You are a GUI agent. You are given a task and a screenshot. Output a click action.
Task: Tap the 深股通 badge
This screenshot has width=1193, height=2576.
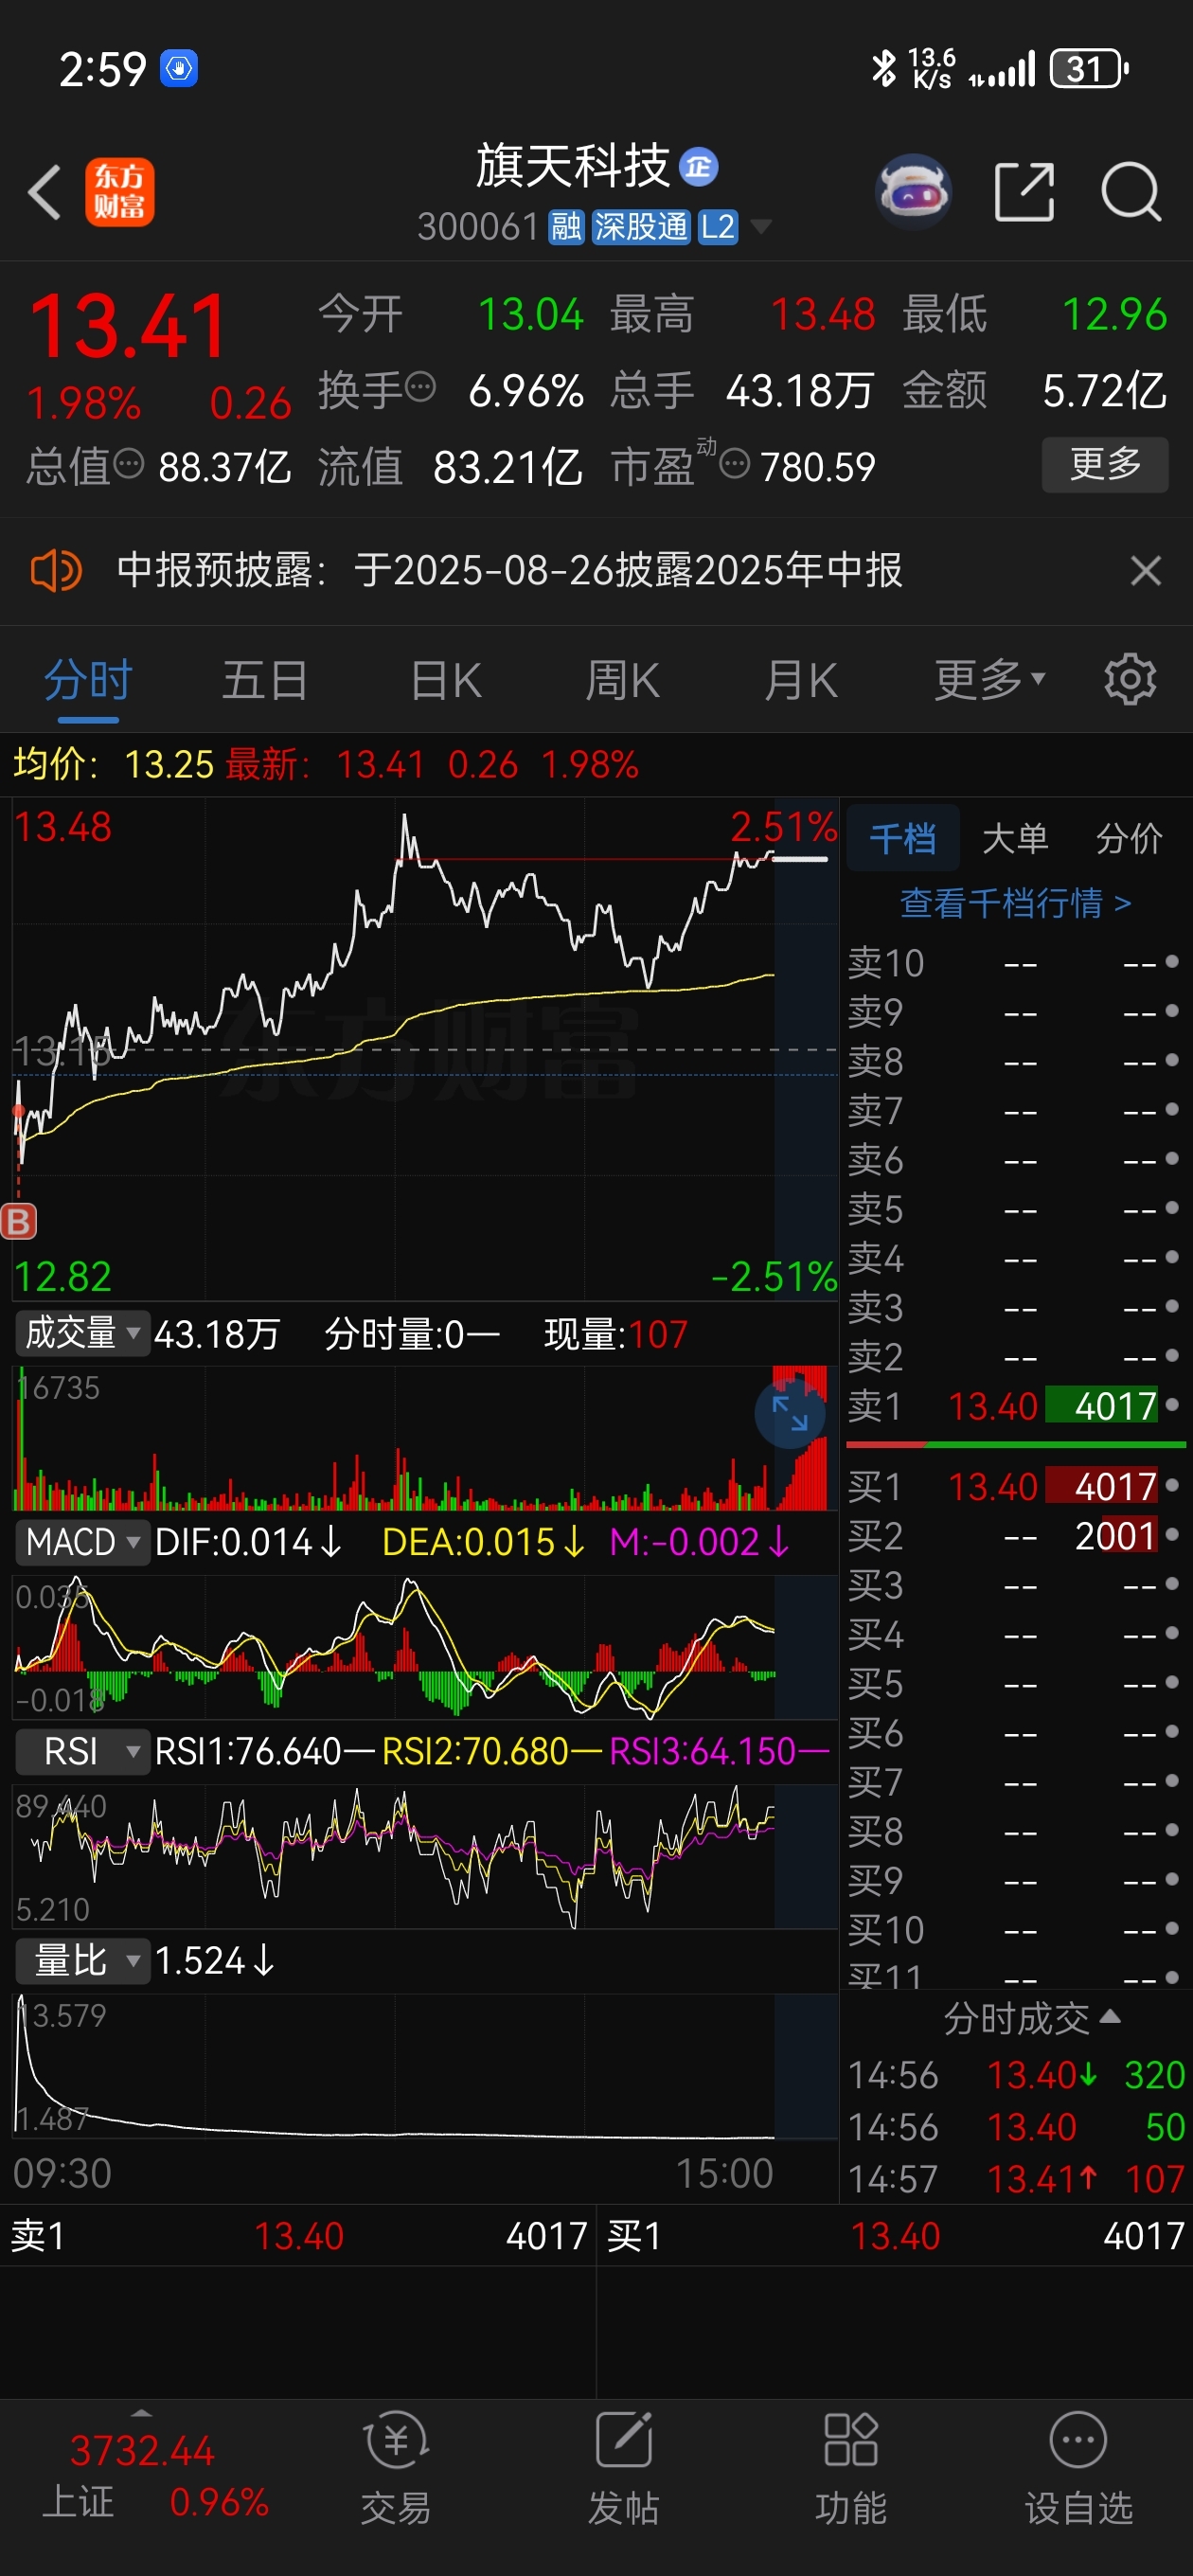[x=640, y=227]
